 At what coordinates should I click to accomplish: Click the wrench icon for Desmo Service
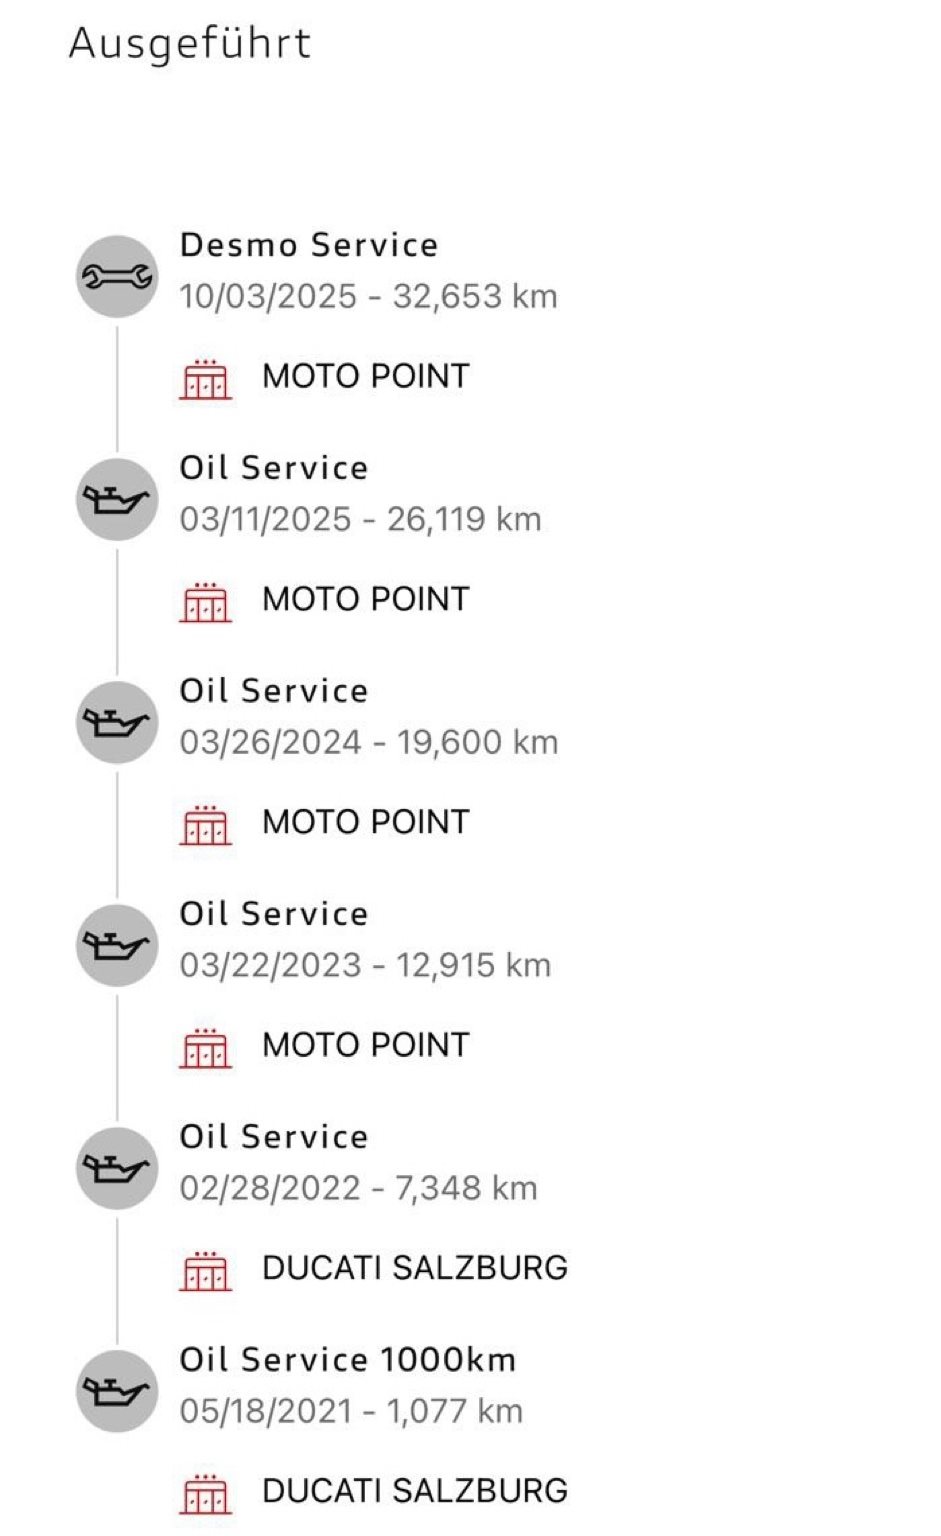(x=117, y=277)
